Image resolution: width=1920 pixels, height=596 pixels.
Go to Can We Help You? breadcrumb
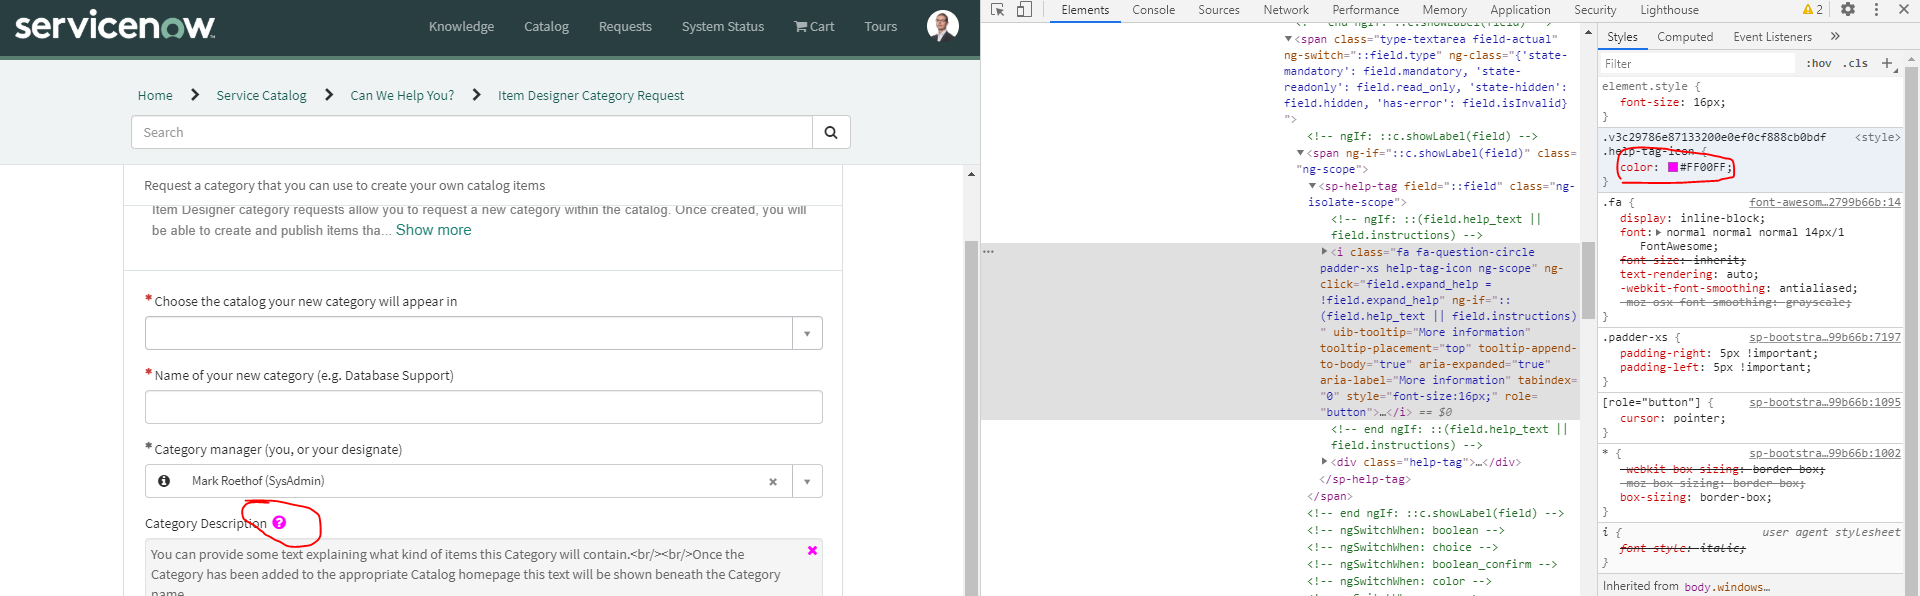pyautogui.click(x=402, y=96)
